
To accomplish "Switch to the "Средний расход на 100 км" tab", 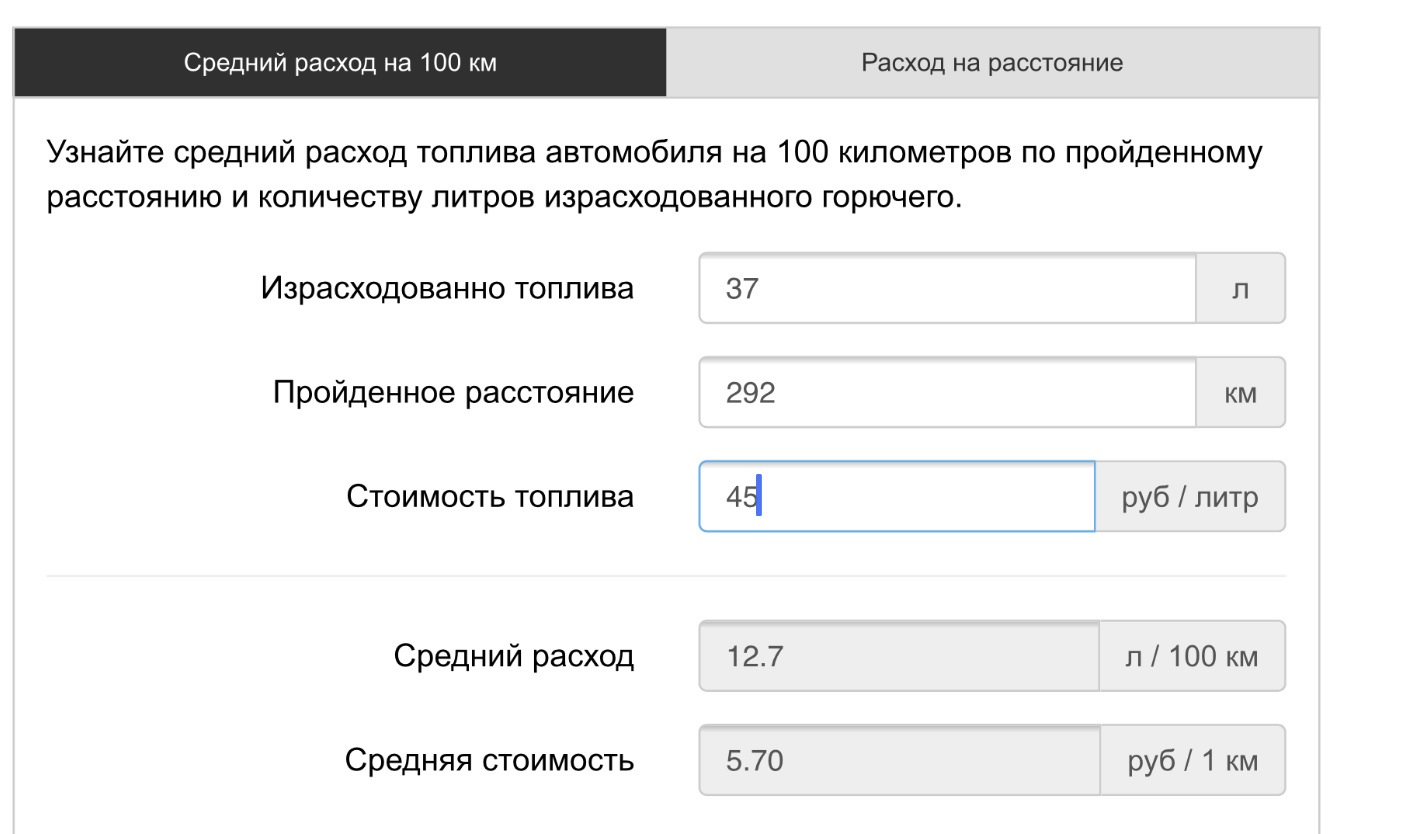I will pos(340,63).
